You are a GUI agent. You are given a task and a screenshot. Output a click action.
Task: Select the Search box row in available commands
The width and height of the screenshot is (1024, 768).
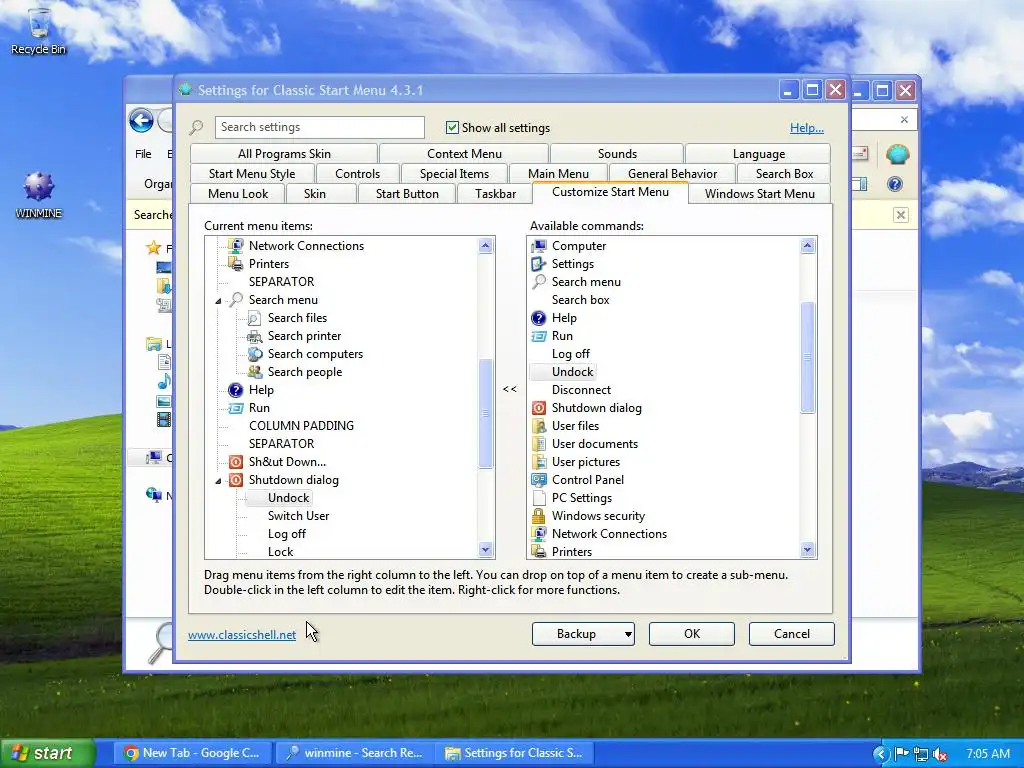pos(580,300)
